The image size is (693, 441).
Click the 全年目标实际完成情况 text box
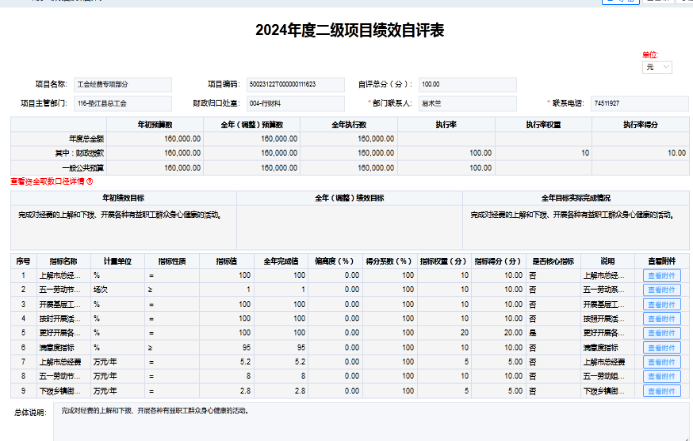(576, 228)
